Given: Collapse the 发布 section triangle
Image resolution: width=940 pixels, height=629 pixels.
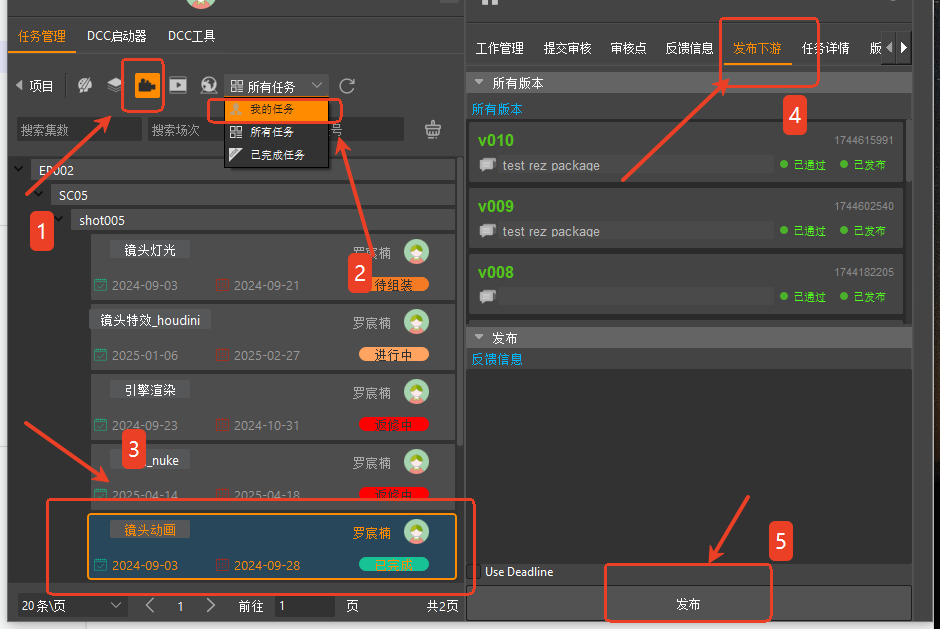Looking at the screenshot, I should point(480,338).
